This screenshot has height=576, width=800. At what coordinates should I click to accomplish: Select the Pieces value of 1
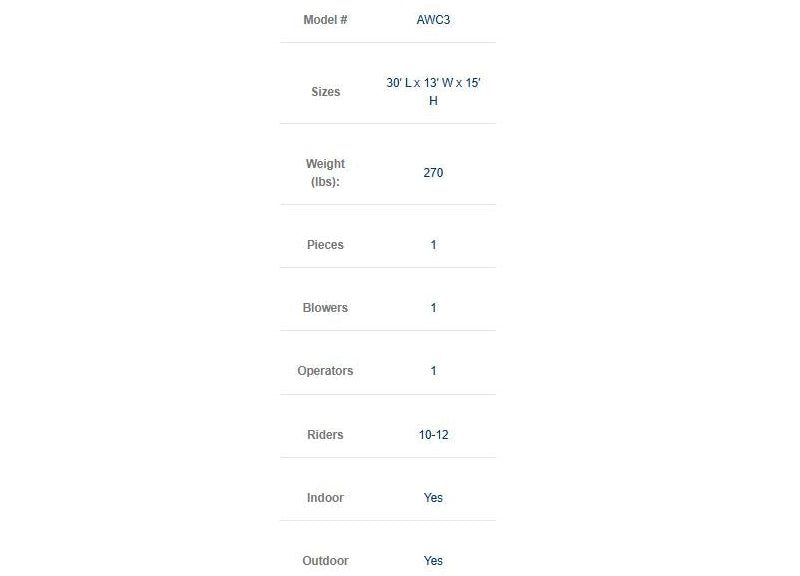(x=433, y=245)
